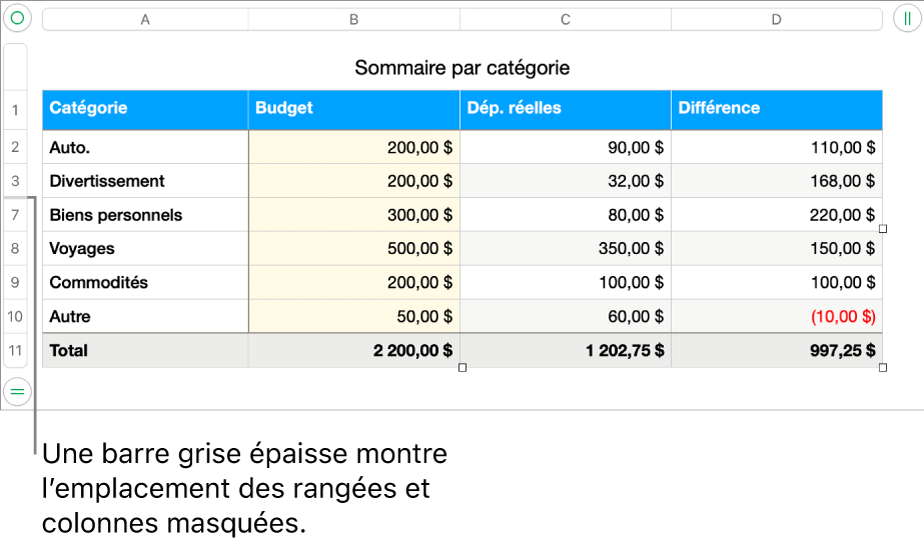The width and height of the screenshot is (924, 550).
Task: Select the Budget header cell
Action: click(354, 108)
